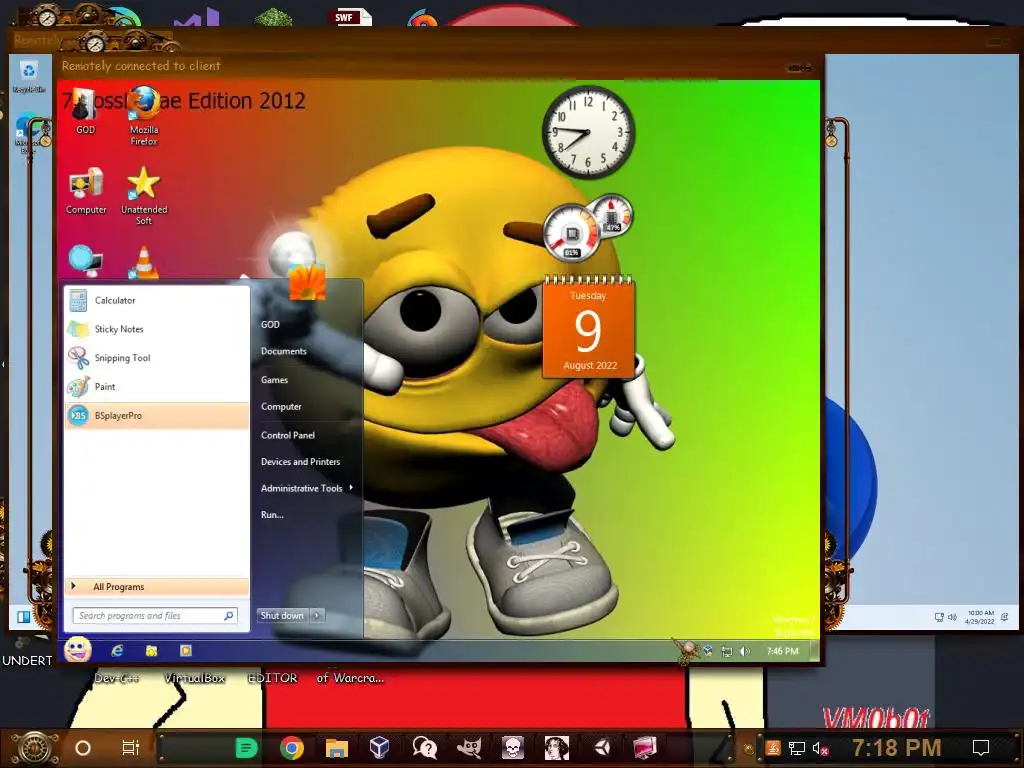Open Calculator from the Start menu
Screen dimensions: 1024x768
coord(157,300)
